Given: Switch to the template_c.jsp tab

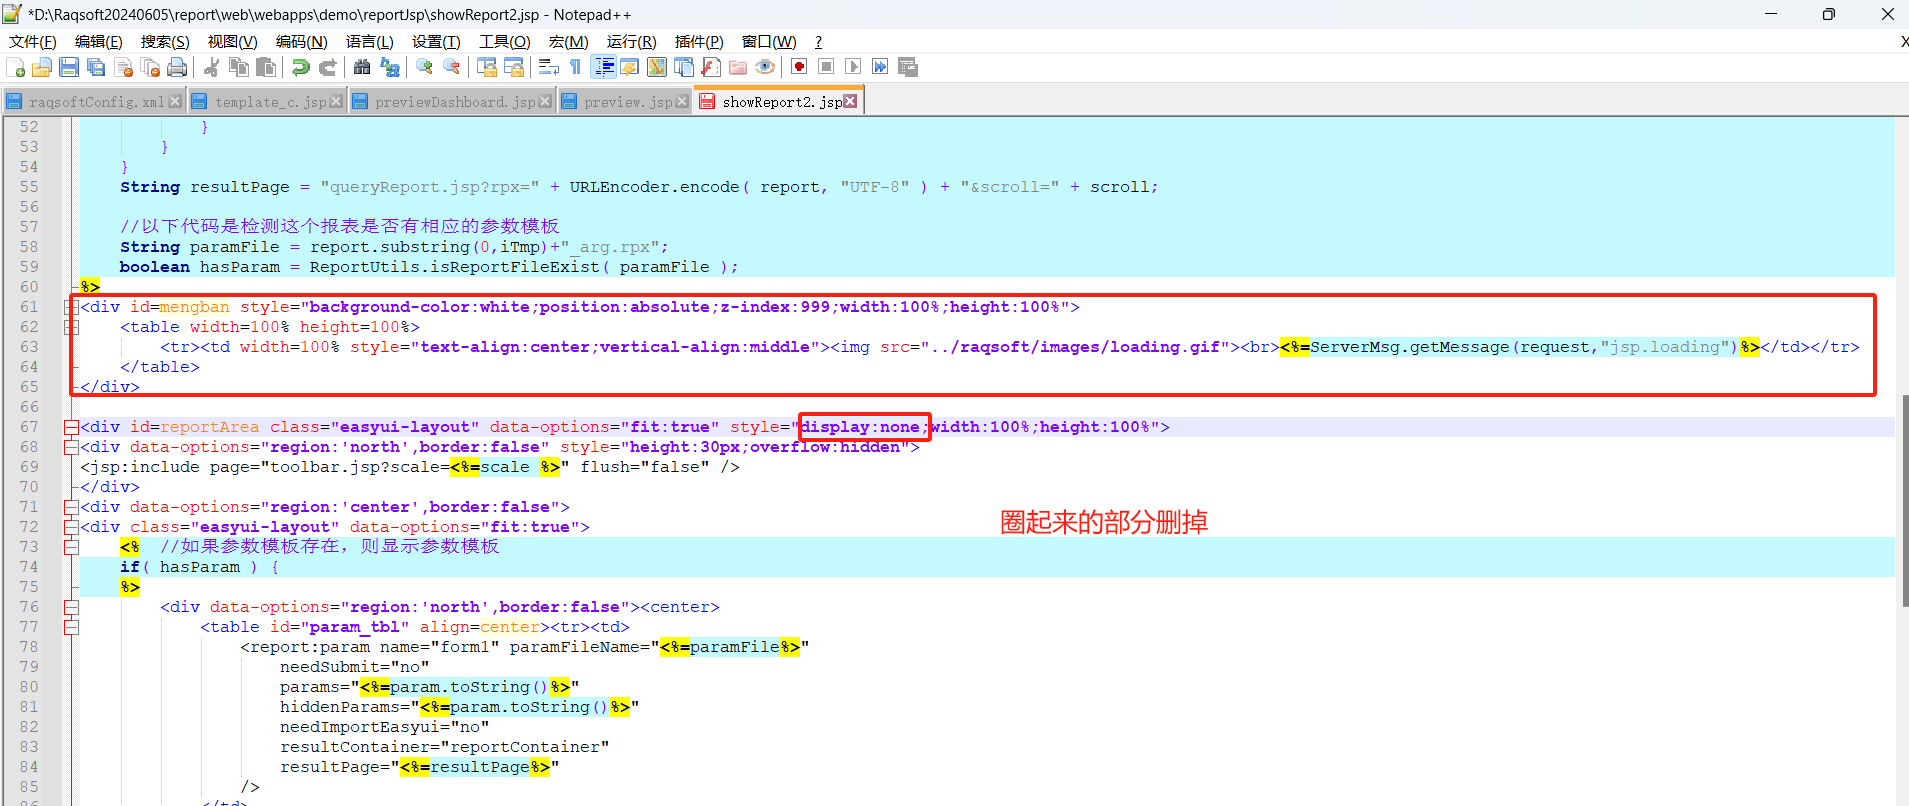Looking at the screenshot, I should point(268,102).
